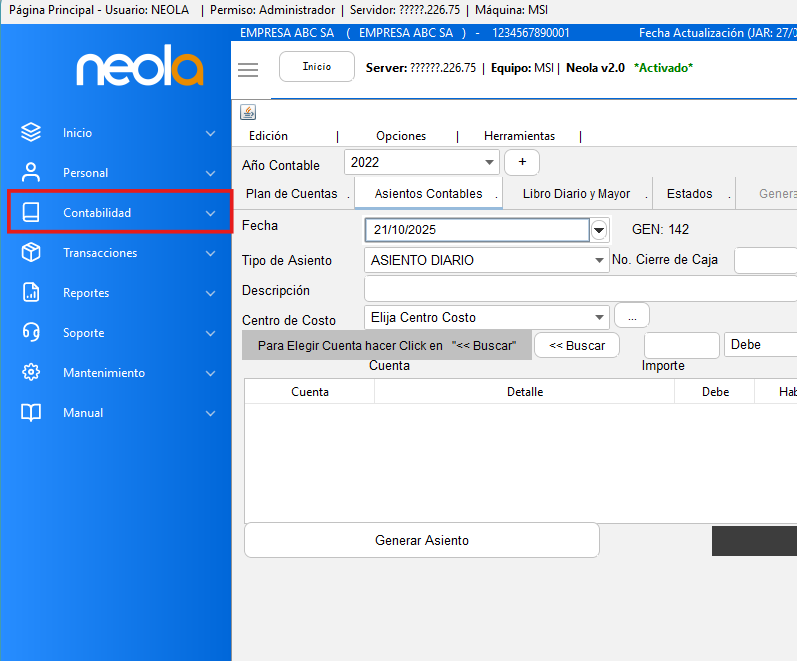The height and width of the screenshot is (661, 797).
Task: Toggle the hamburger menu to collapse sidebar
Action: click(248, 69)
